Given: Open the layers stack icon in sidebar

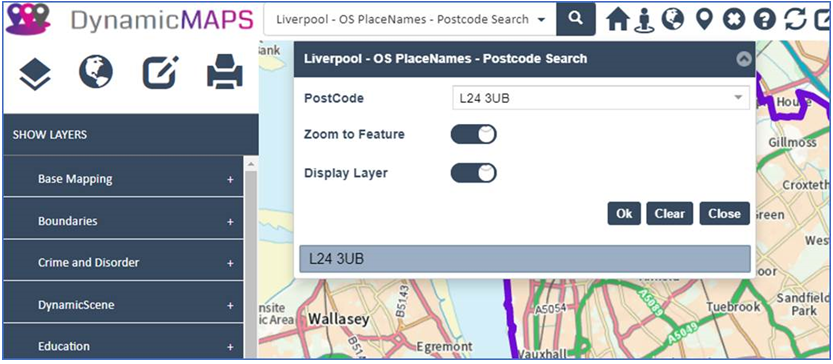Looking at the screenshot, I should point(35,73).
